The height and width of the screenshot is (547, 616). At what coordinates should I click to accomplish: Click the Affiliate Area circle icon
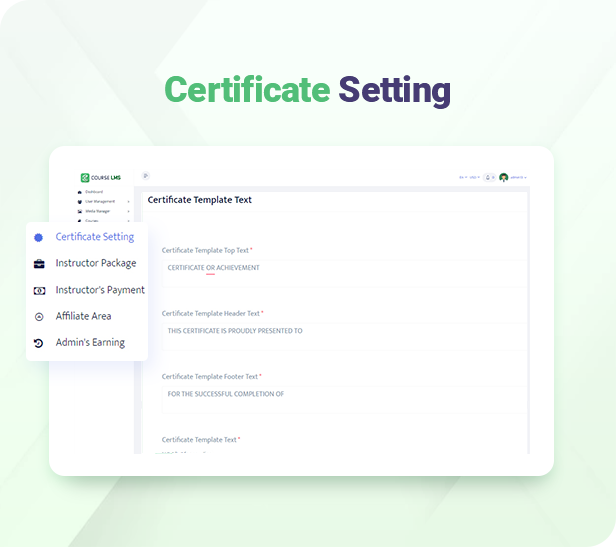pos(39,316)
